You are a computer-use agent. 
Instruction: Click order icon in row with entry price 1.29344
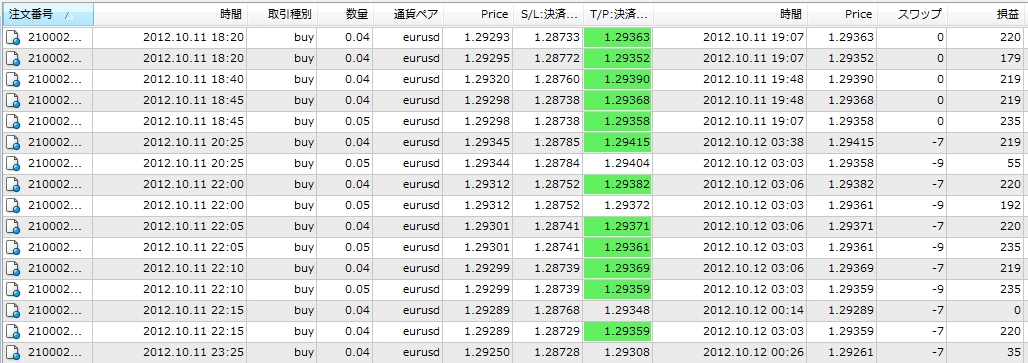(x=13, y=164)
